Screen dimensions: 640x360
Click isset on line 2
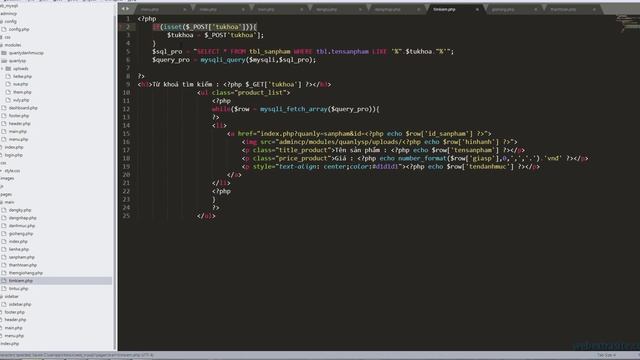[172, 27]
